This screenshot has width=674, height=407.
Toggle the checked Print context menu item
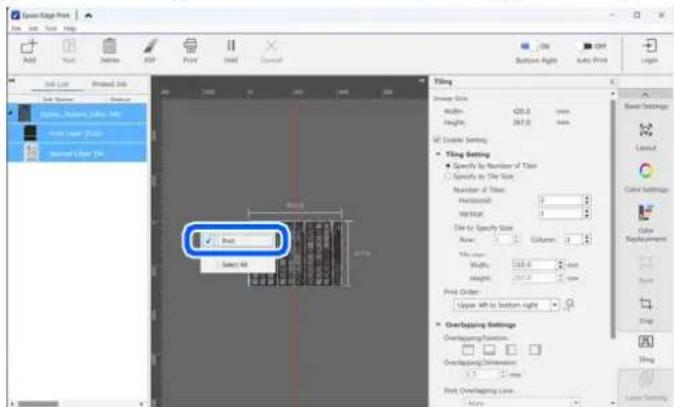239,241
